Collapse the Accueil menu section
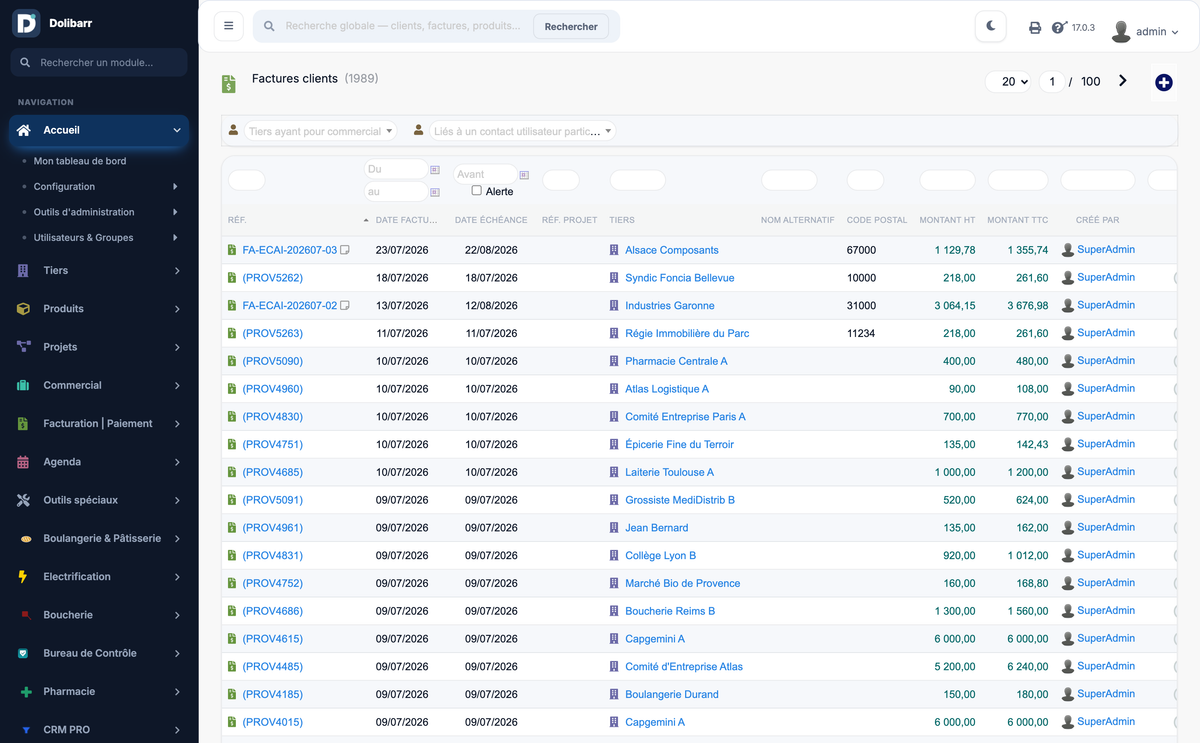Image resolution: width=1200 pixels, height=743 pixels. pyautogui.click(x=99, y=130)
